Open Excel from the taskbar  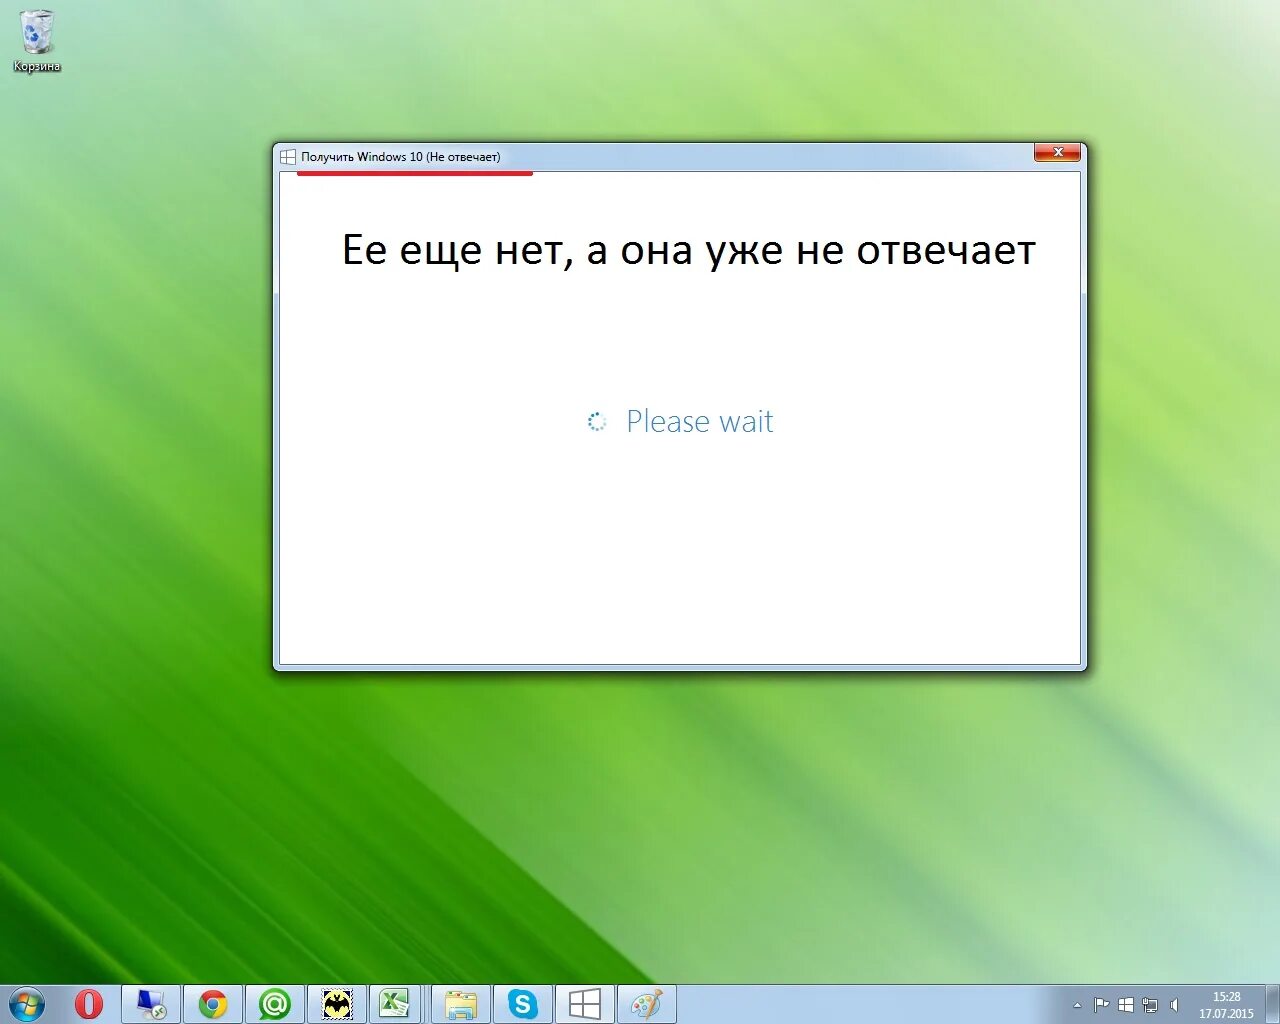point(395,1003)
